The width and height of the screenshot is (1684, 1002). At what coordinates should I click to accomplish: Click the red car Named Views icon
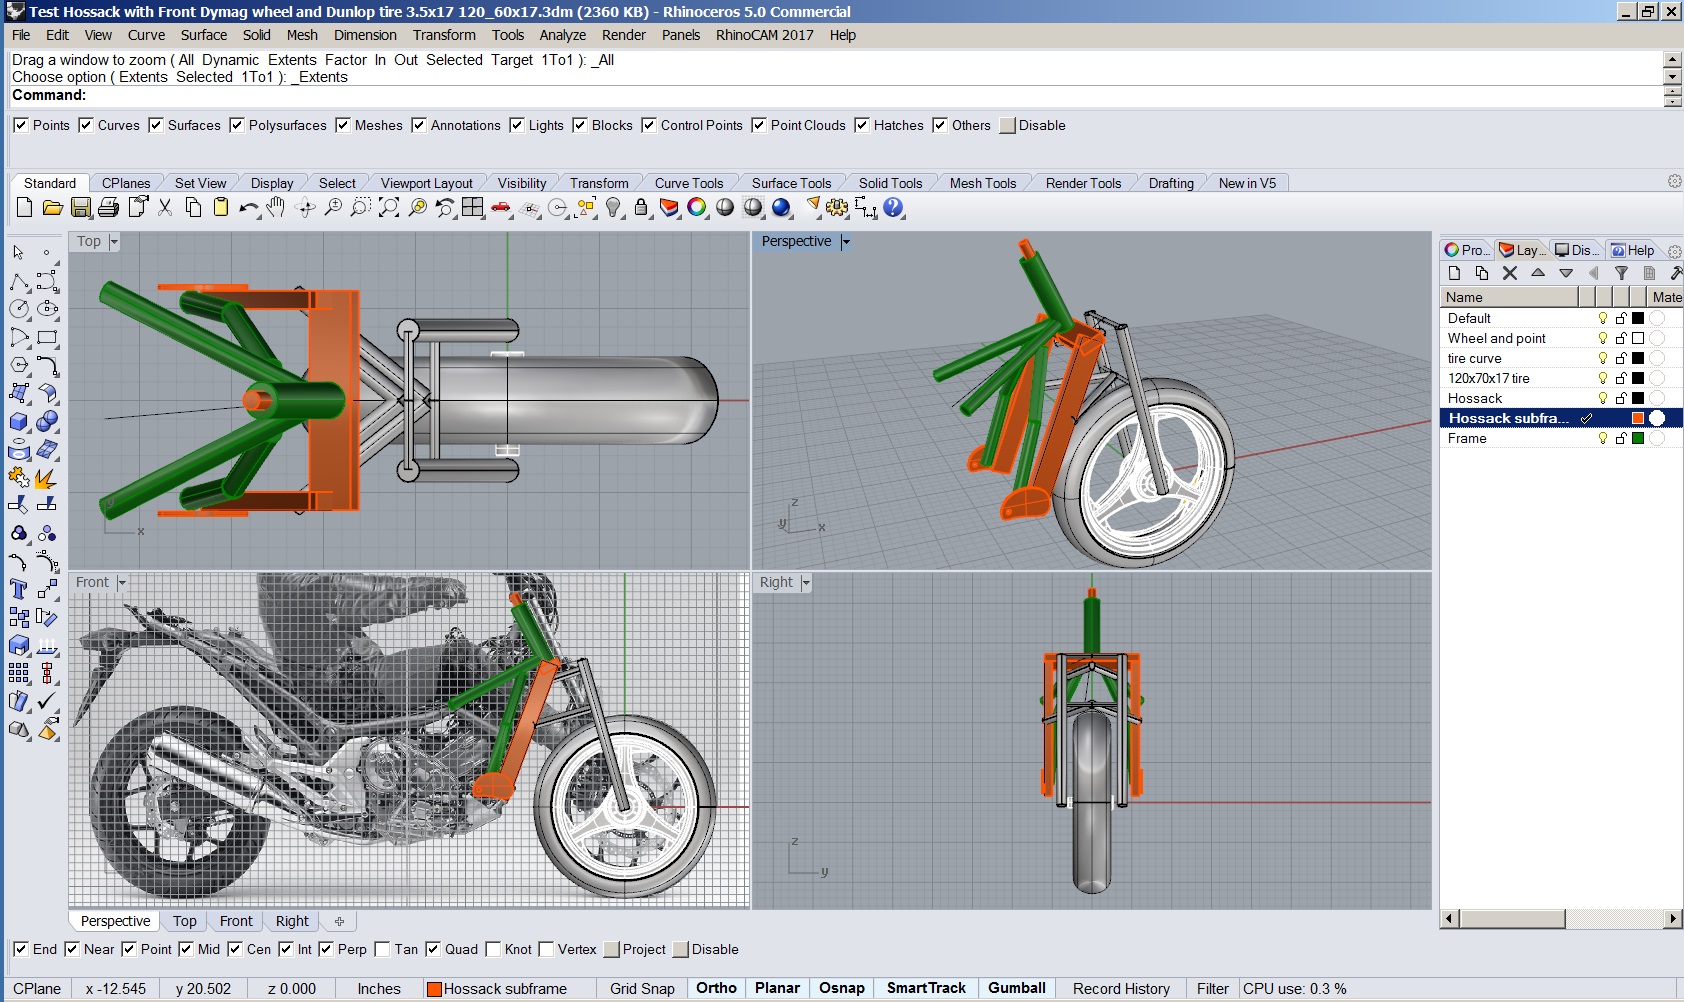tap(501, 207)
